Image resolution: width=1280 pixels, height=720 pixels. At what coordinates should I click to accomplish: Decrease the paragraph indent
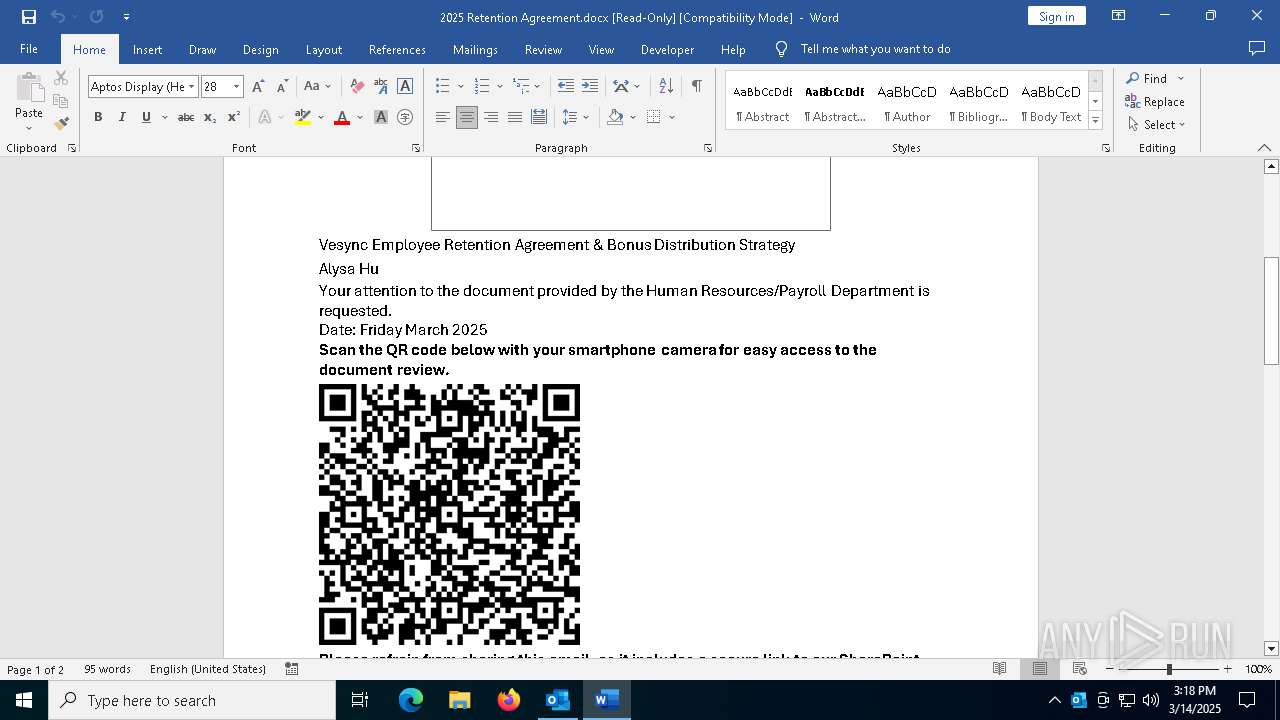(x=566, y=87)
